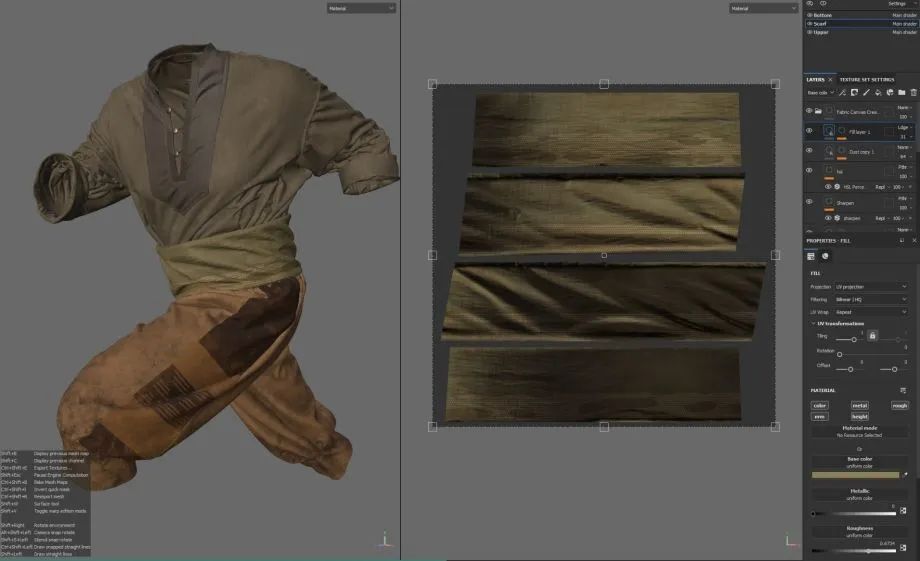Close the Properties - Fill panel
The image size is (920, 561).
913,241
